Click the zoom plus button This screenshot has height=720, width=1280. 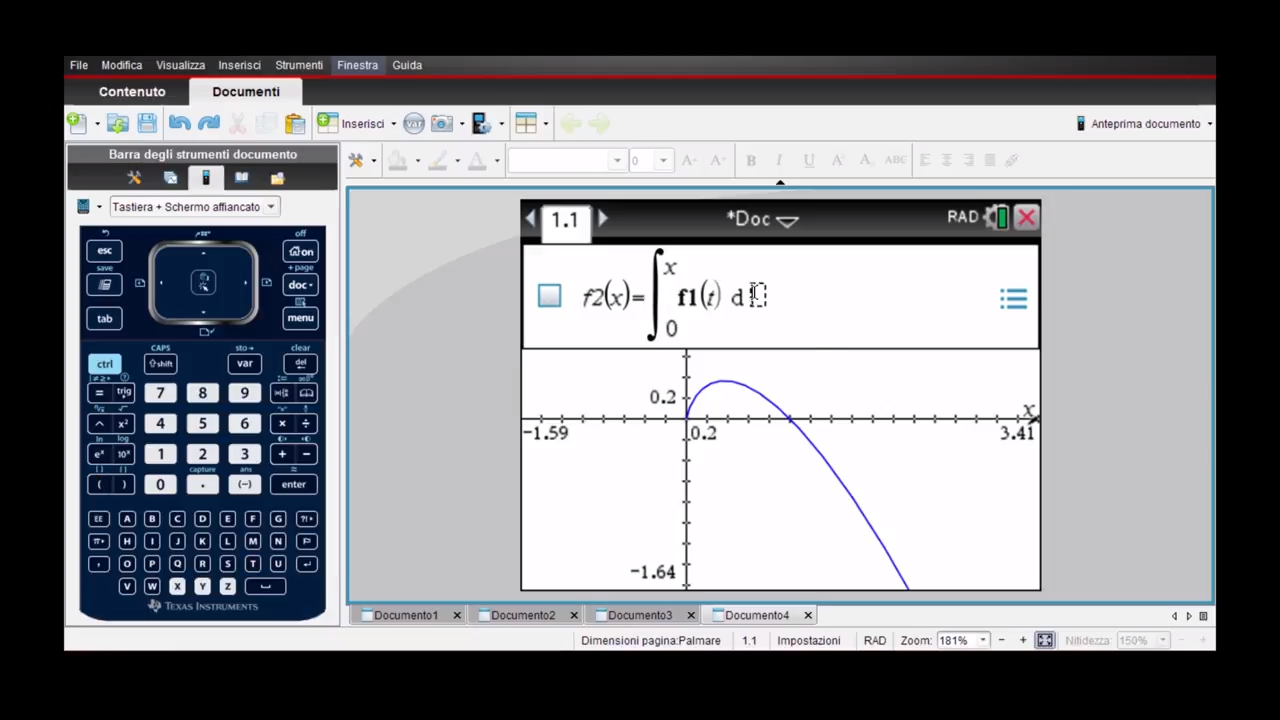[1022, 640]
